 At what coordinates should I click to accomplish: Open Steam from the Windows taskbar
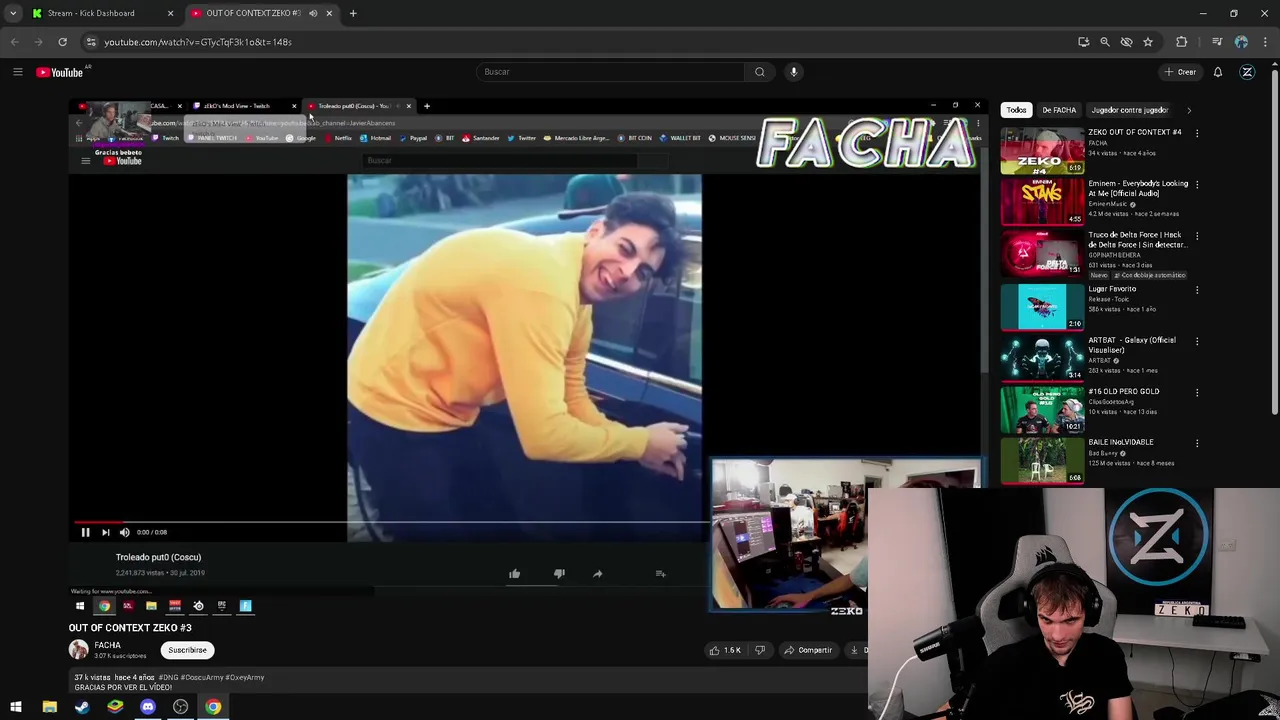[x=82, y=707]
